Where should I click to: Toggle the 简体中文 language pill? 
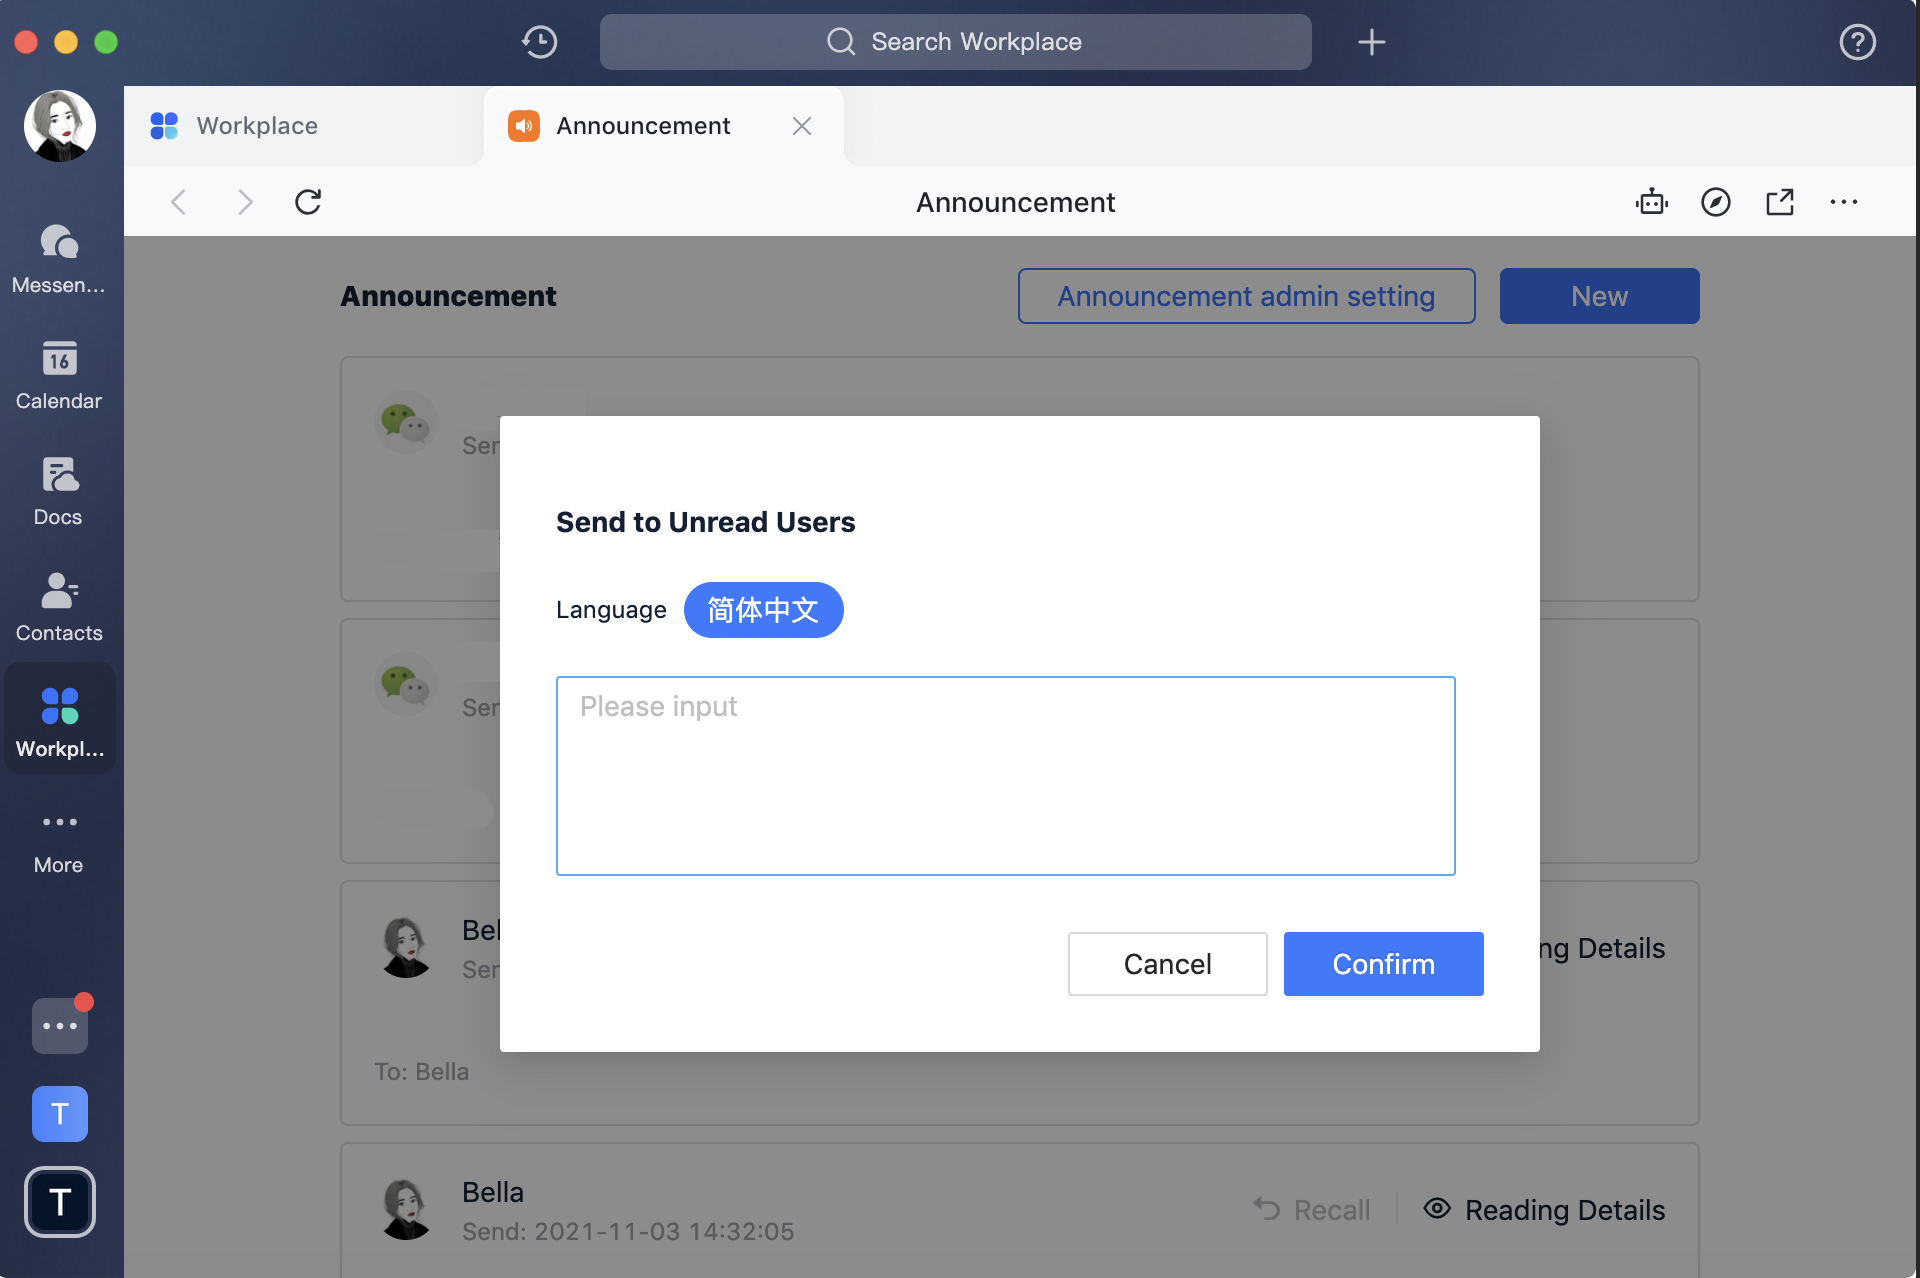[763, 609]
